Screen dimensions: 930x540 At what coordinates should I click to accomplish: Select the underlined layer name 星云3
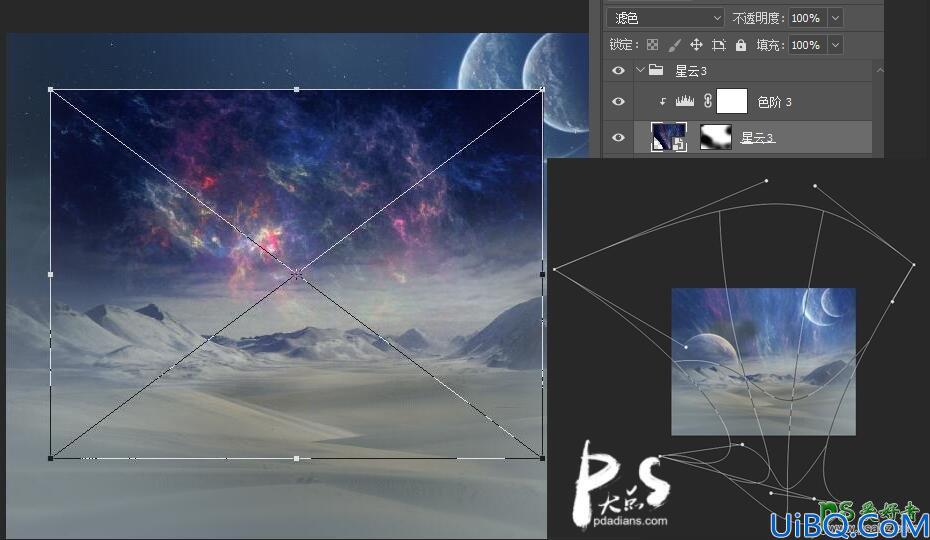click(x=757, y=138)
